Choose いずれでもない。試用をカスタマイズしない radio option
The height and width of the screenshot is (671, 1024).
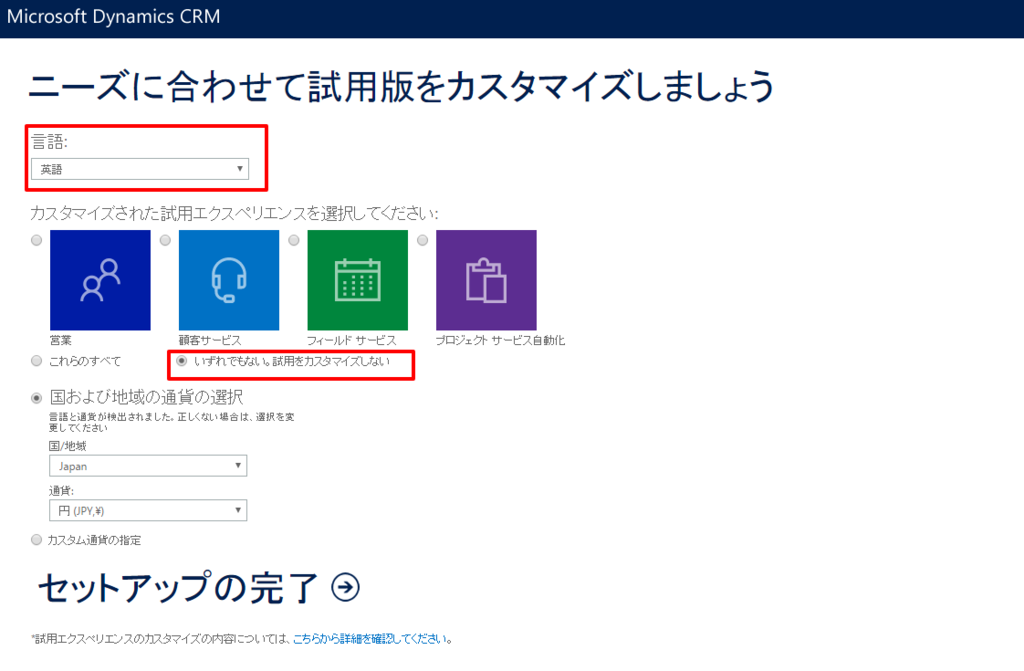pos(182,361)
